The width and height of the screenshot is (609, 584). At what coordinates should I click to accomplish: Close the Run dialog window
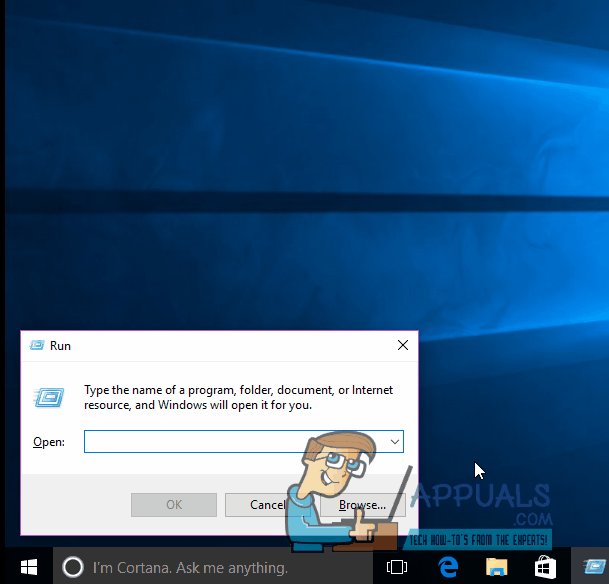point(403,345)
